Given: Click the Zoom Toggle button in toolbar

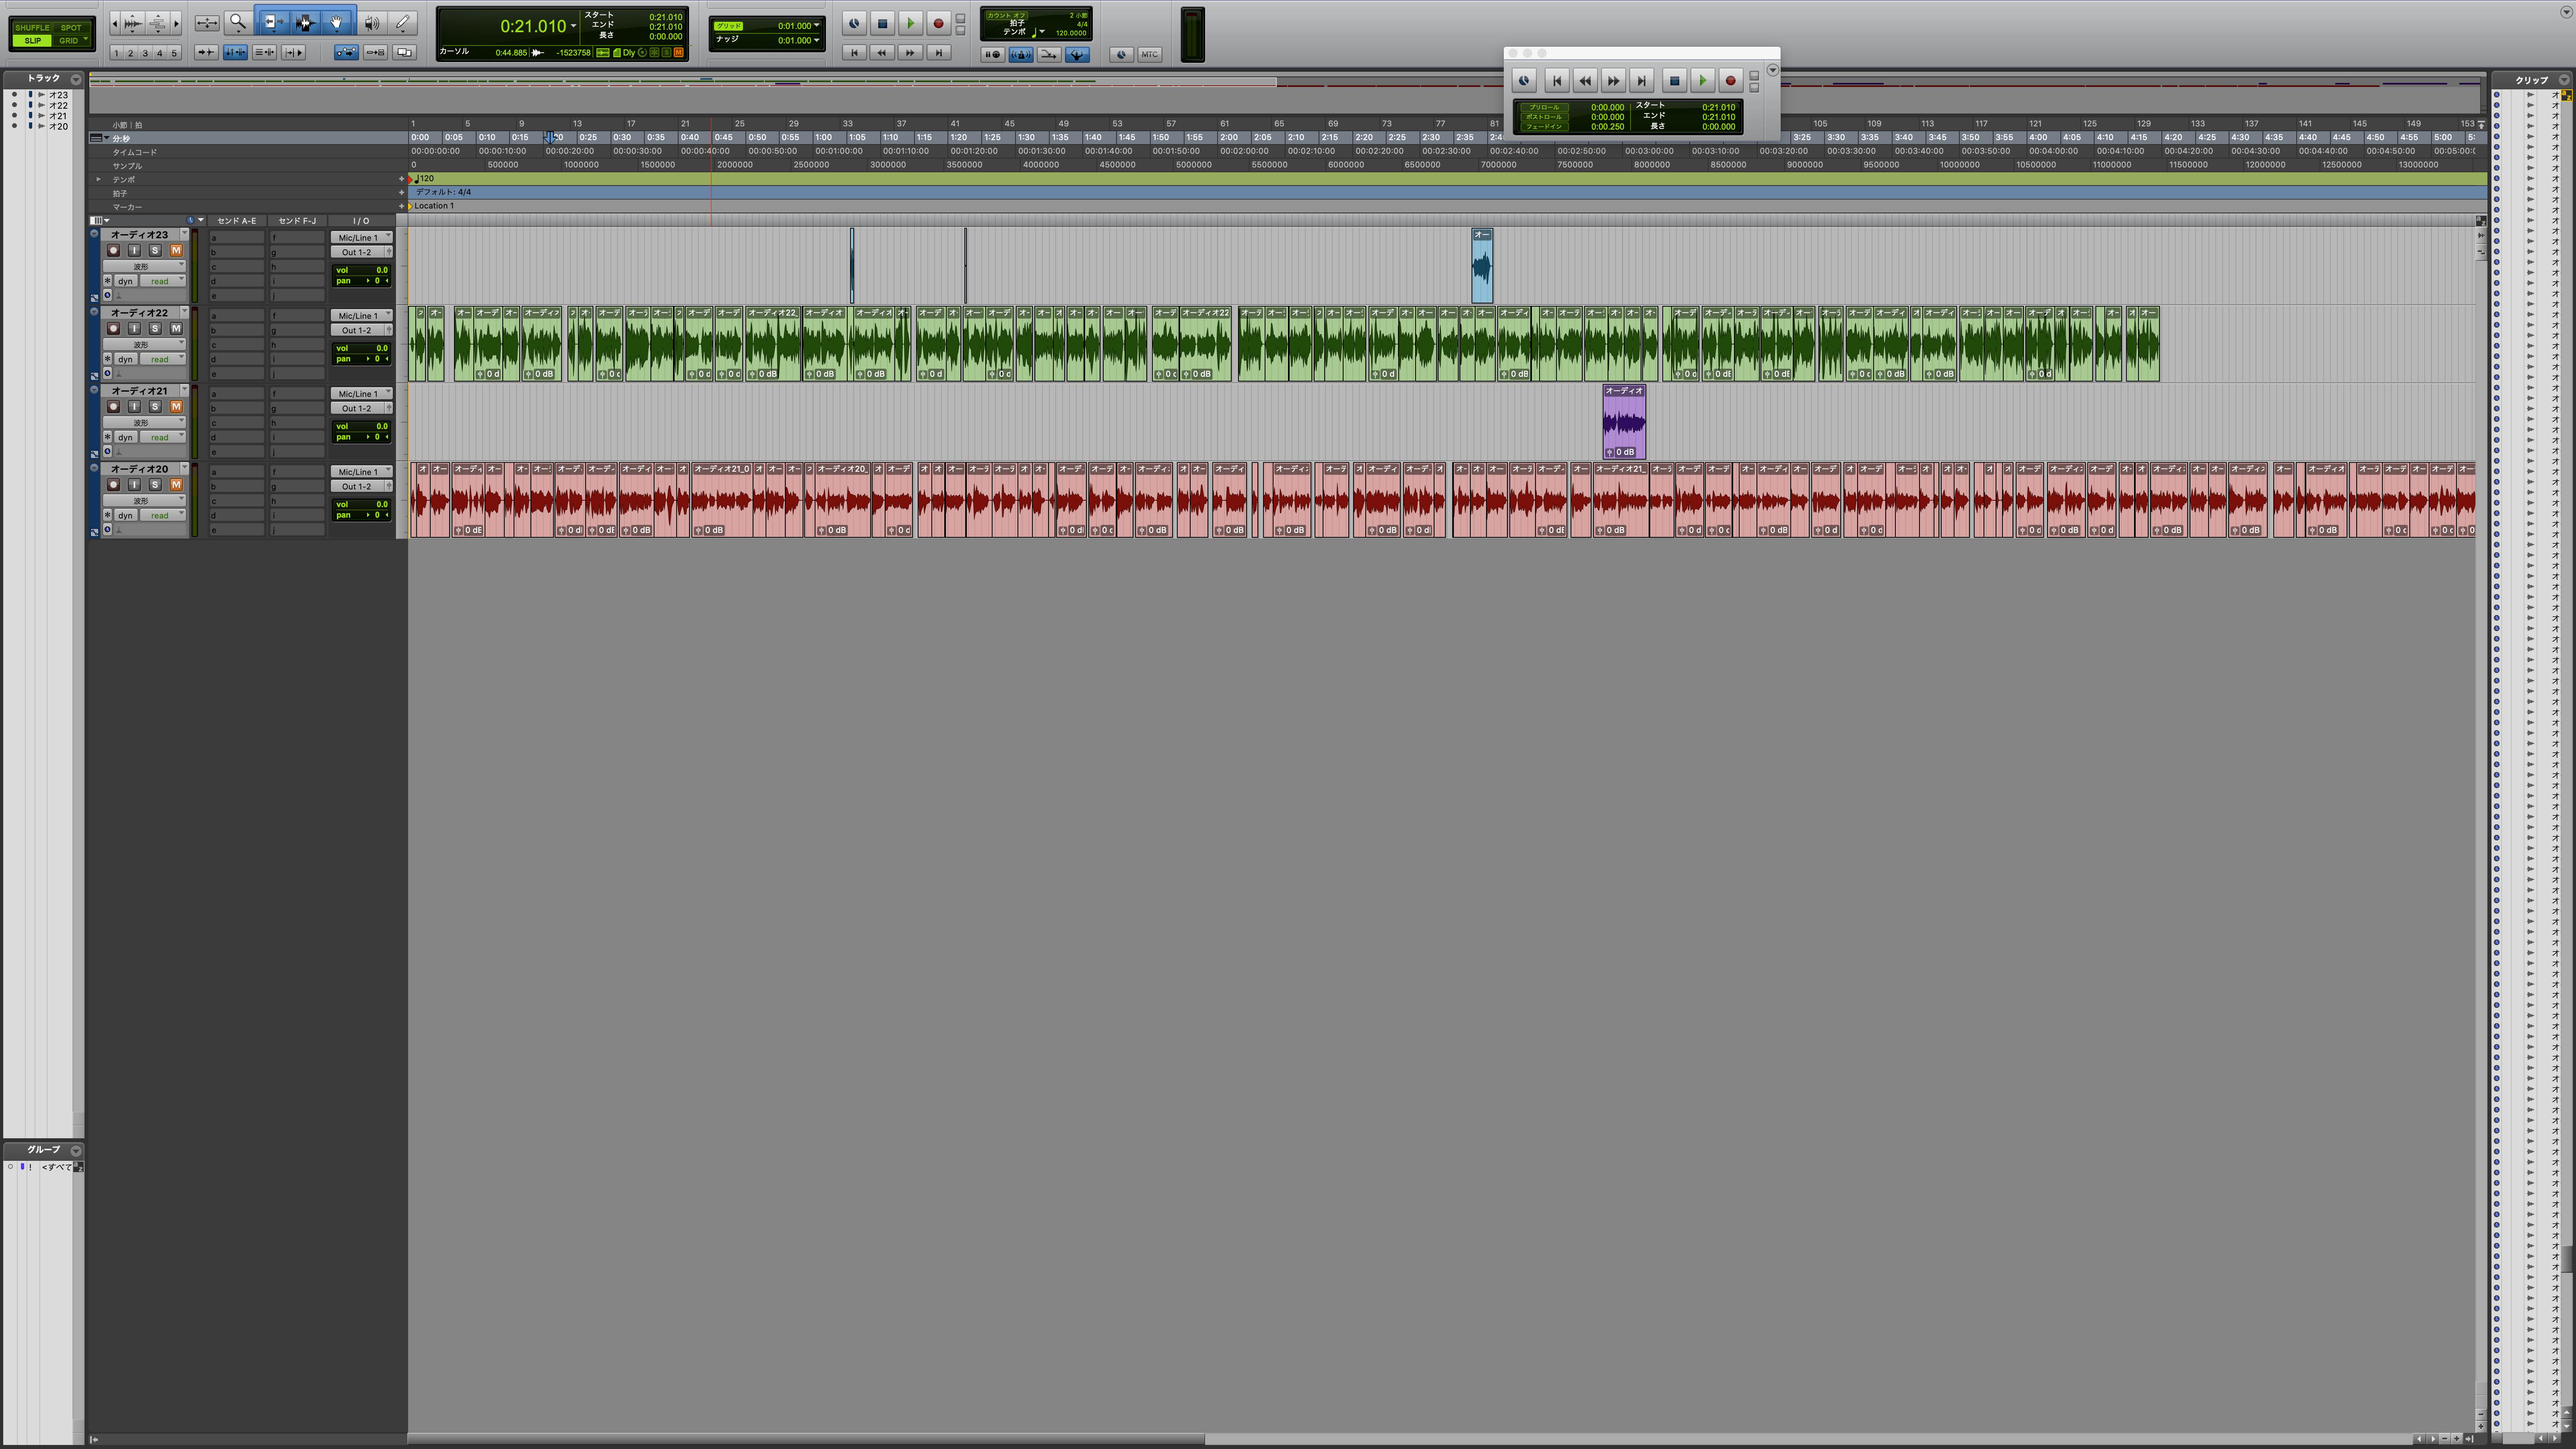Looking at the screenshot, I should pyautogui.click(x=207, y=22).
